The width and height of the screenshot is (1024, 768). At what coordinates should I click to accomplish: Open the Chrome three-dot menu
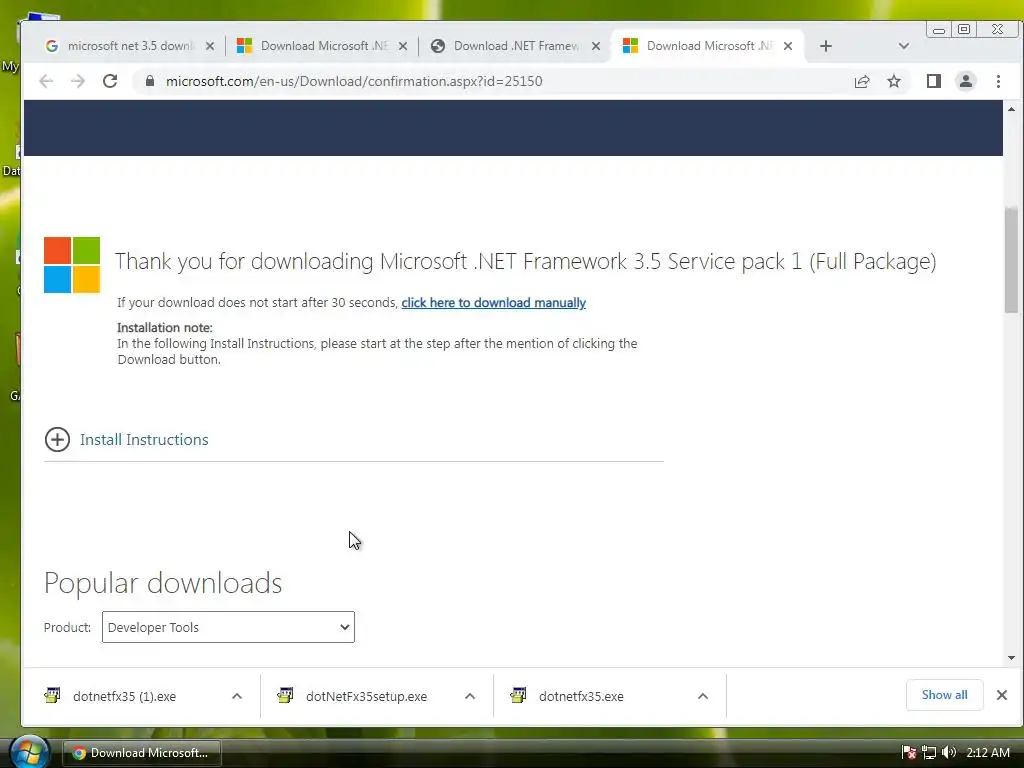[998, 81]
